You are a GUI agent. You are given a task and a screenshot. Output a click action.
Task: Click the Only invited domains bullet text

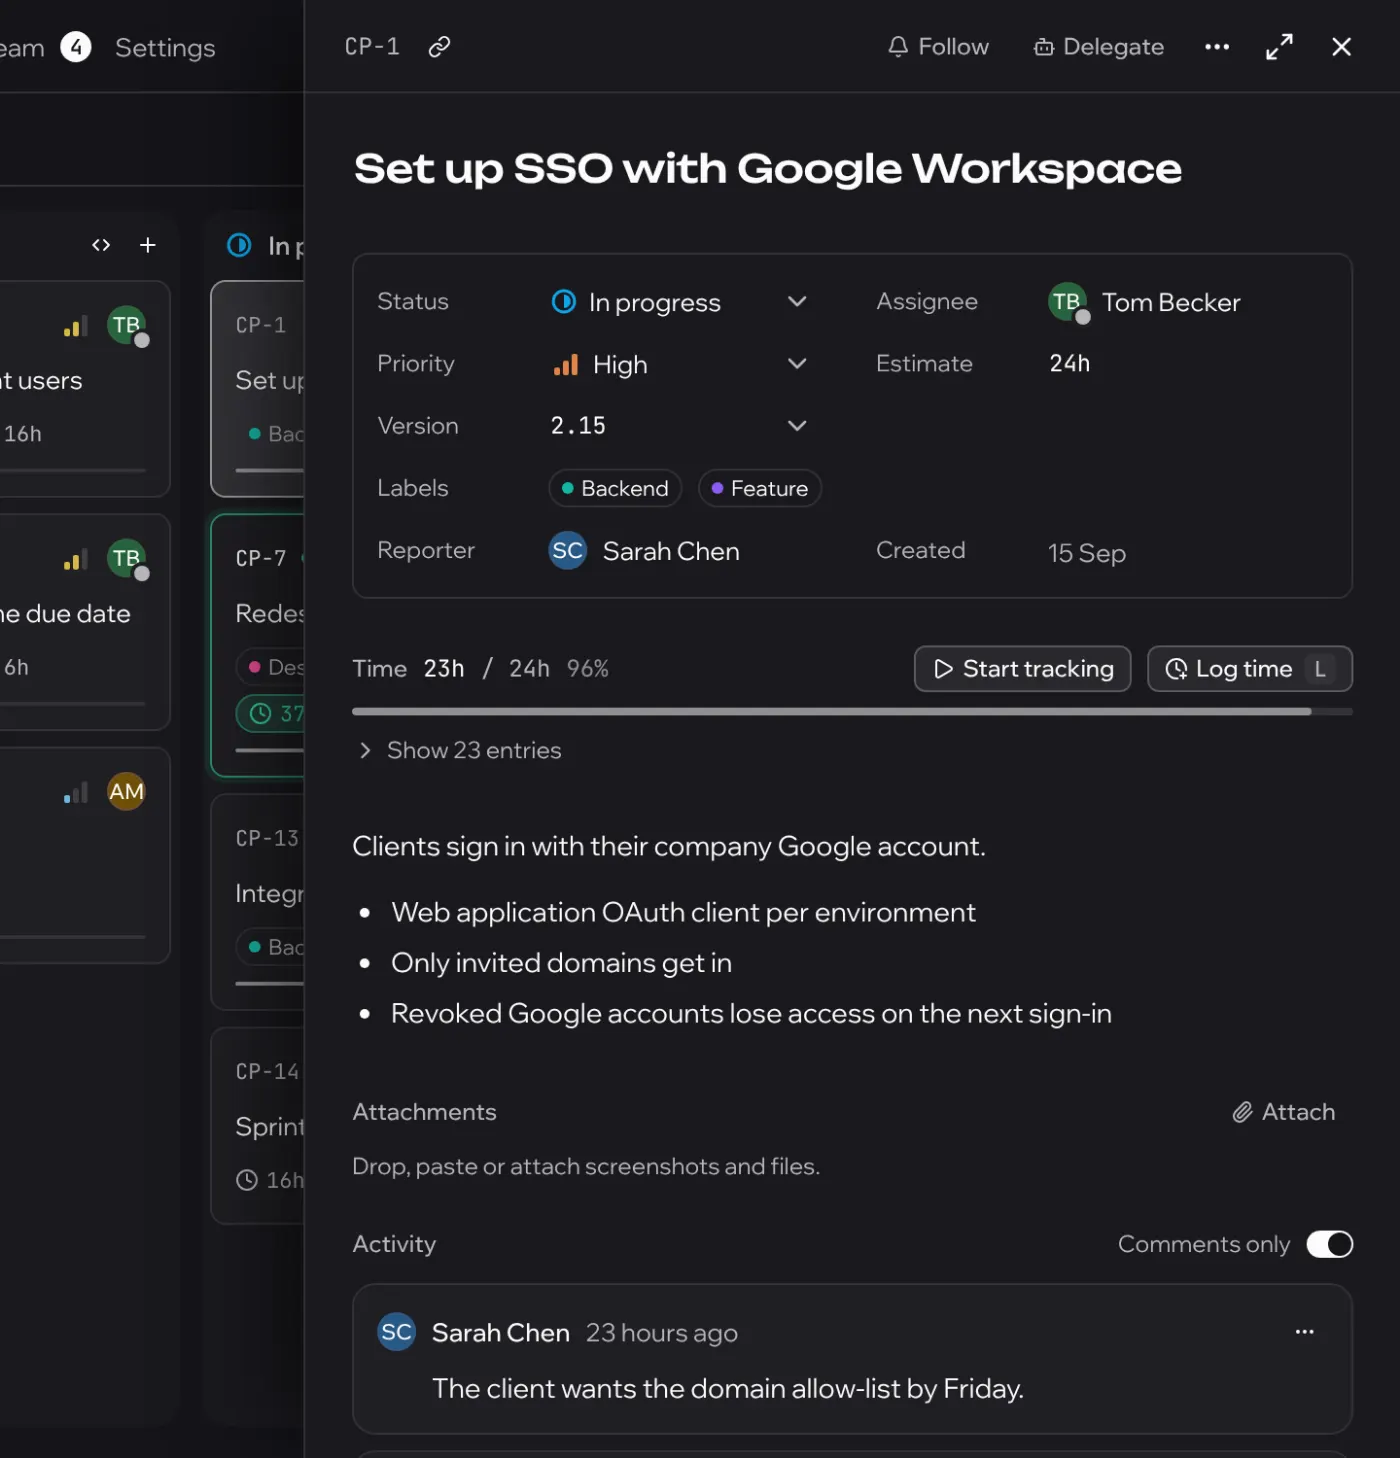tap(561, 963)
